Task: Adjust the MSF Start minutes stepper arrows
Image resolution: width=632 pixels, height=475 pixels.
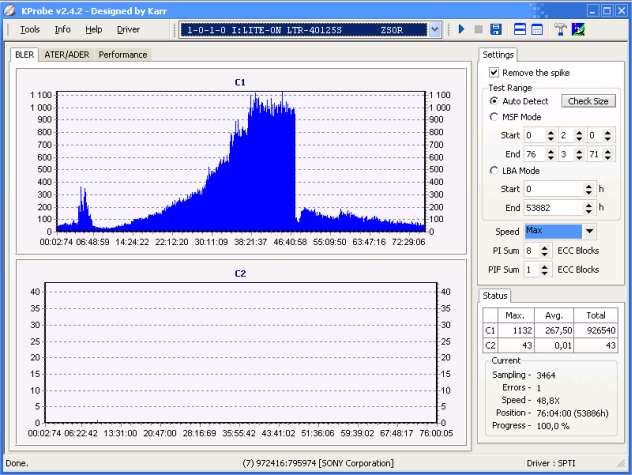Action: [x=551, y=135]
